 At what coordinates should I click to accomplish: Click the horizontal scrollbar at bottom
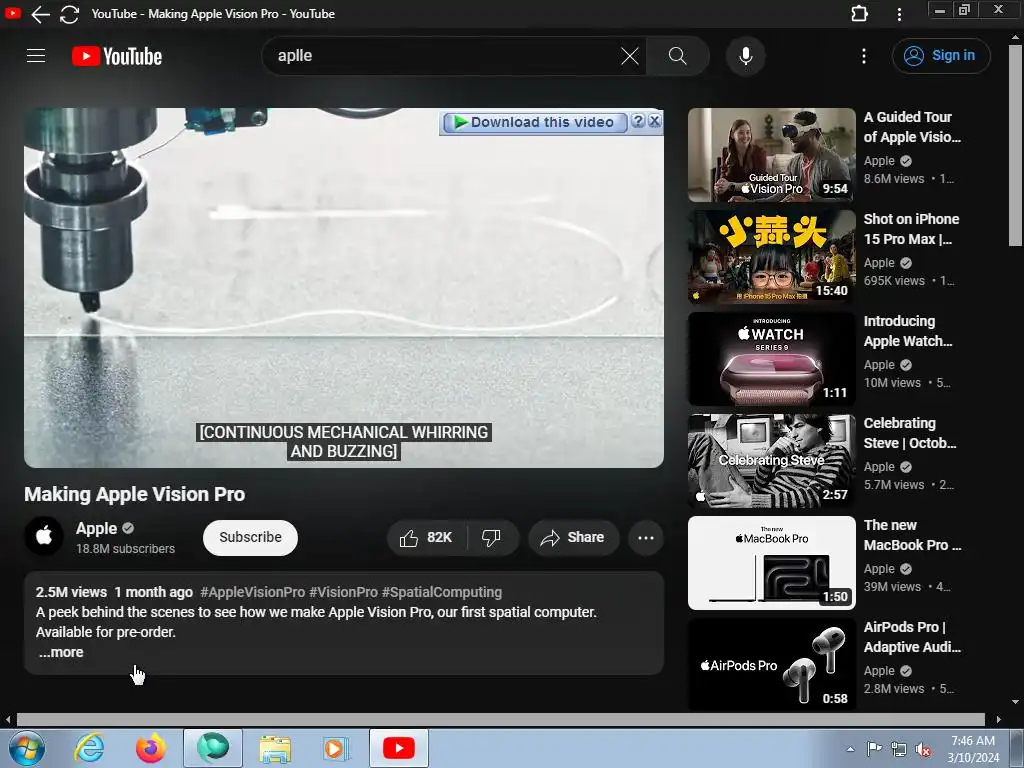[x=500, y=720]
